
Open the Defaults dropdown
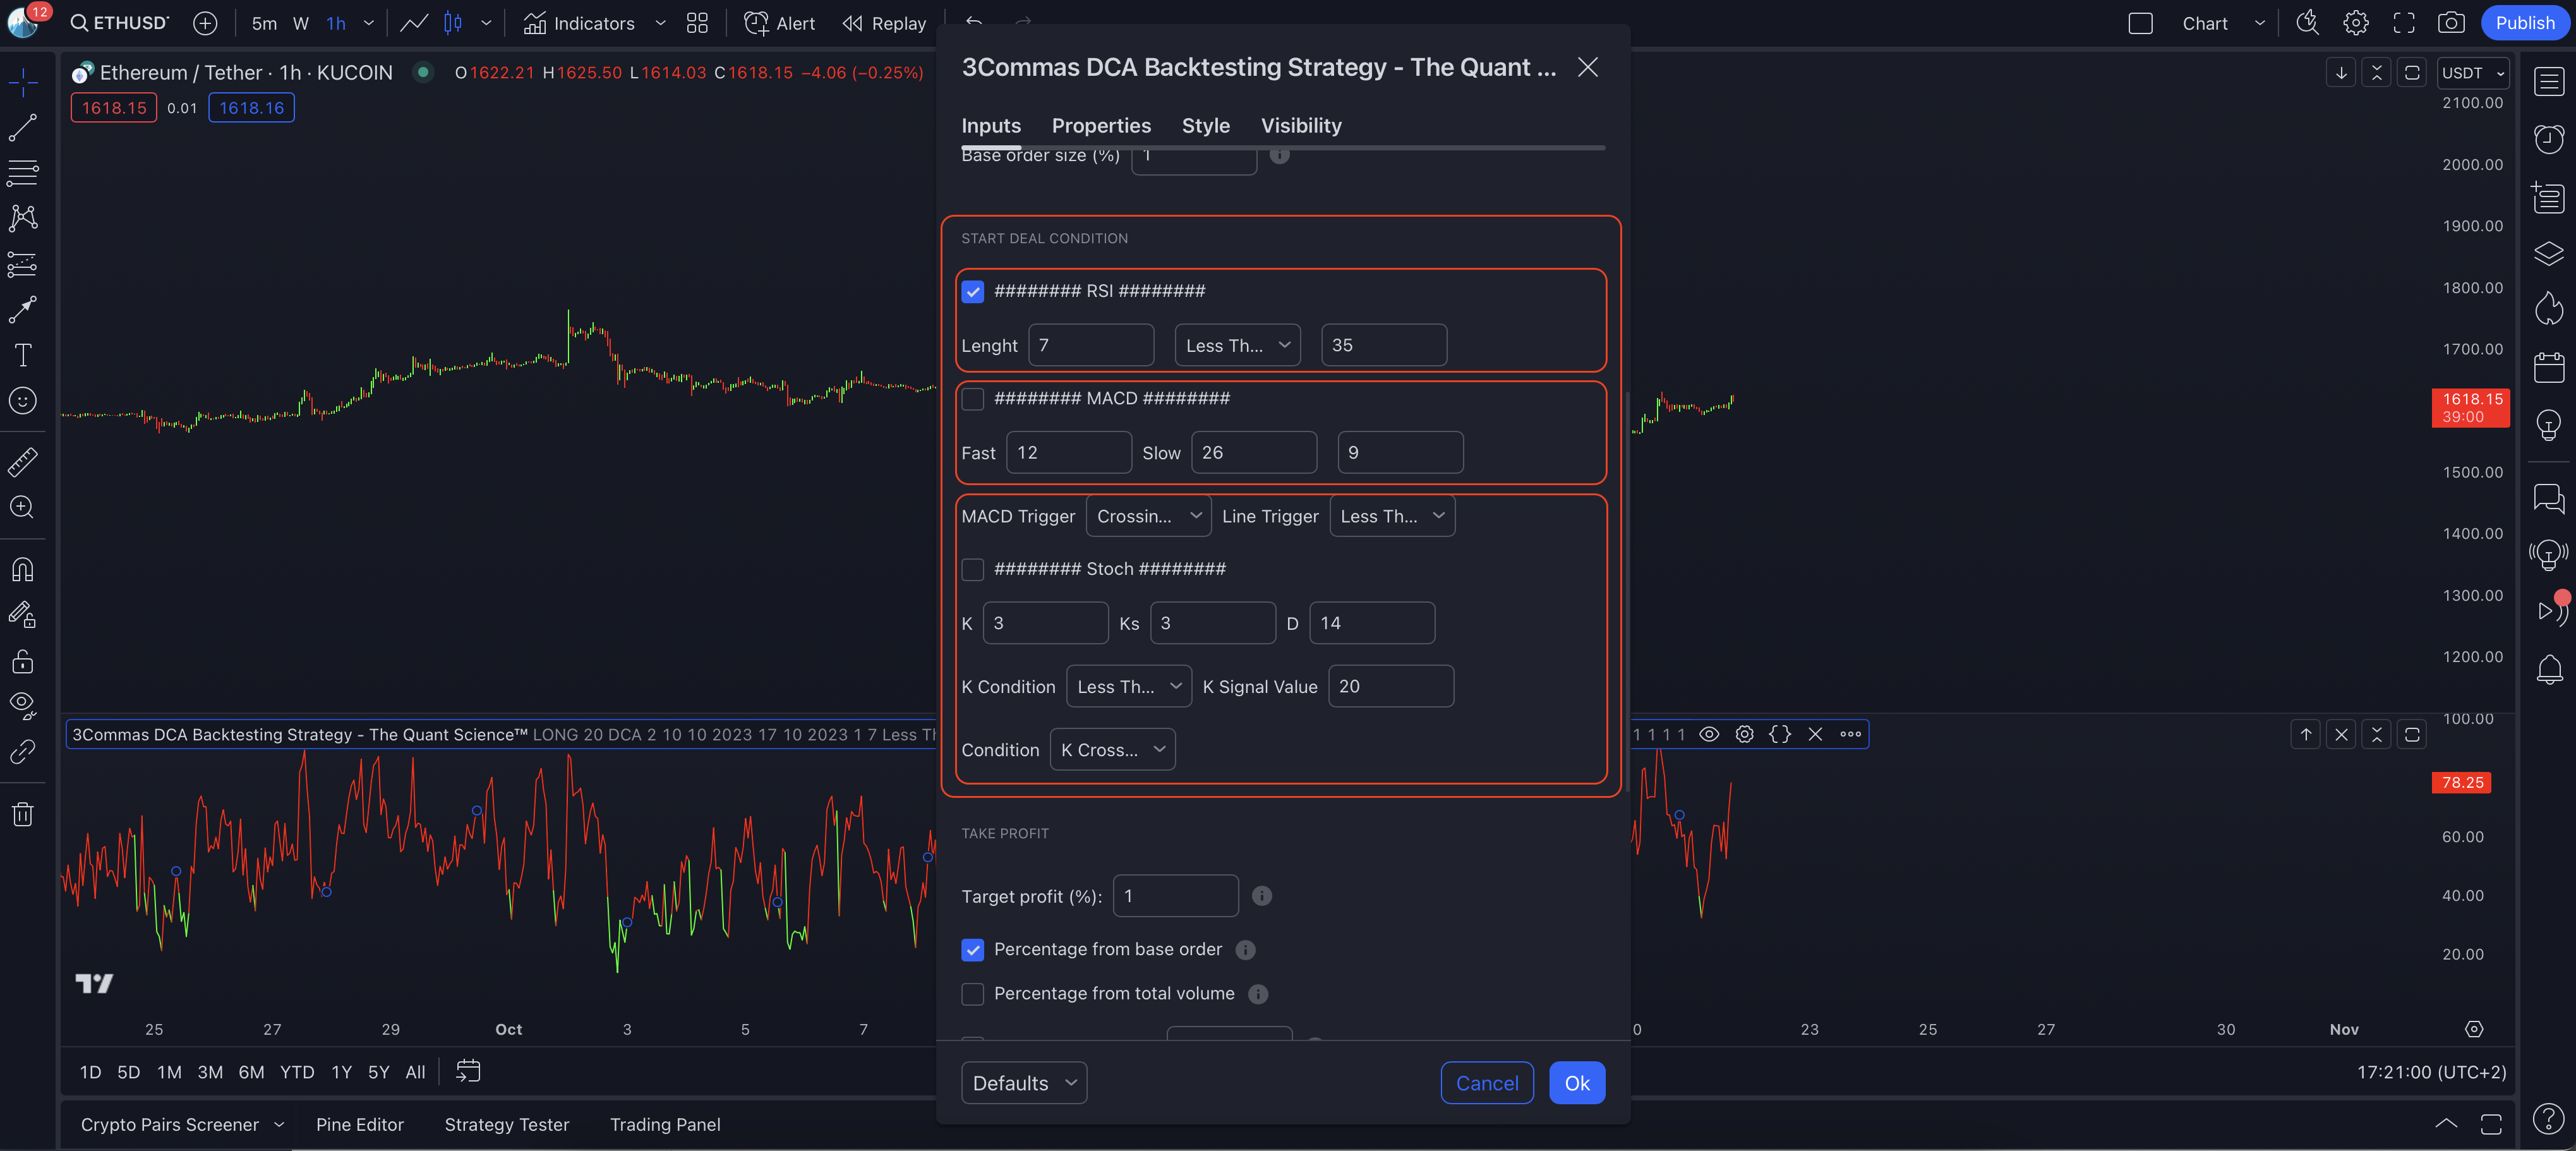(1023, 1083)
